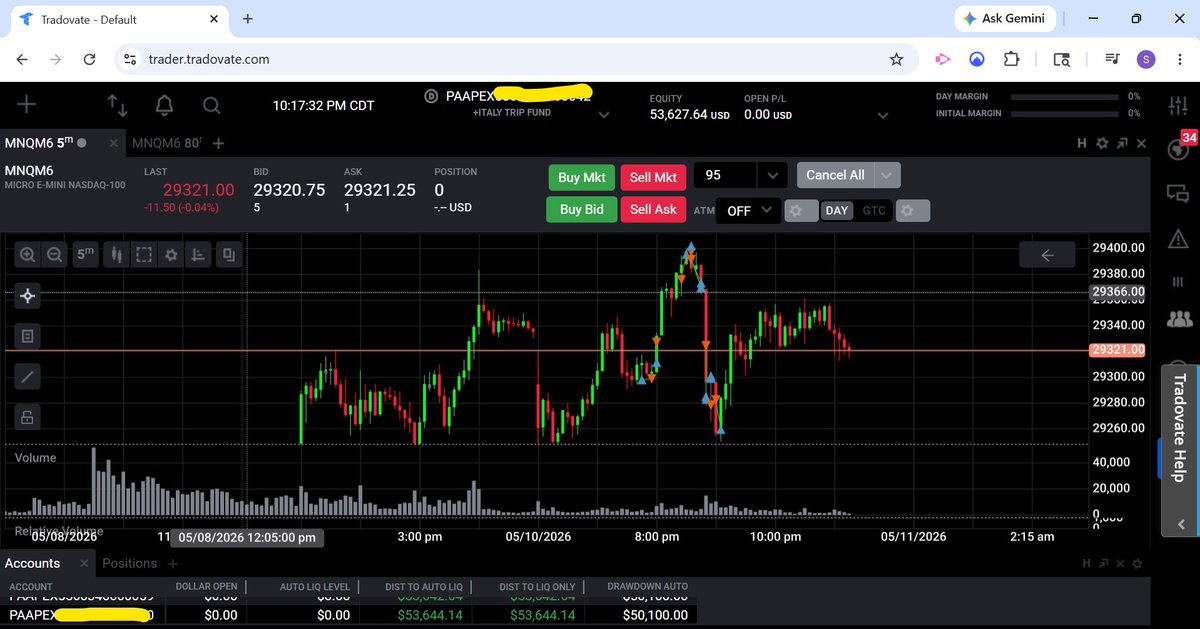Click the Initial Margin progress bar
This screenshot has width=1200, height=629.
tap(1065, 114)
